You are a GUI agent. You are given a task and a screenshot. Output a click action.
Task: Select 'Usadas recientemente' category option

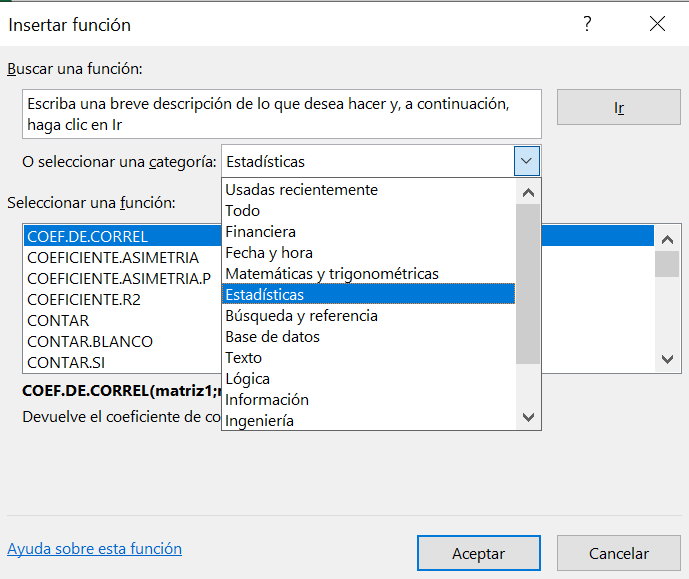301,189
